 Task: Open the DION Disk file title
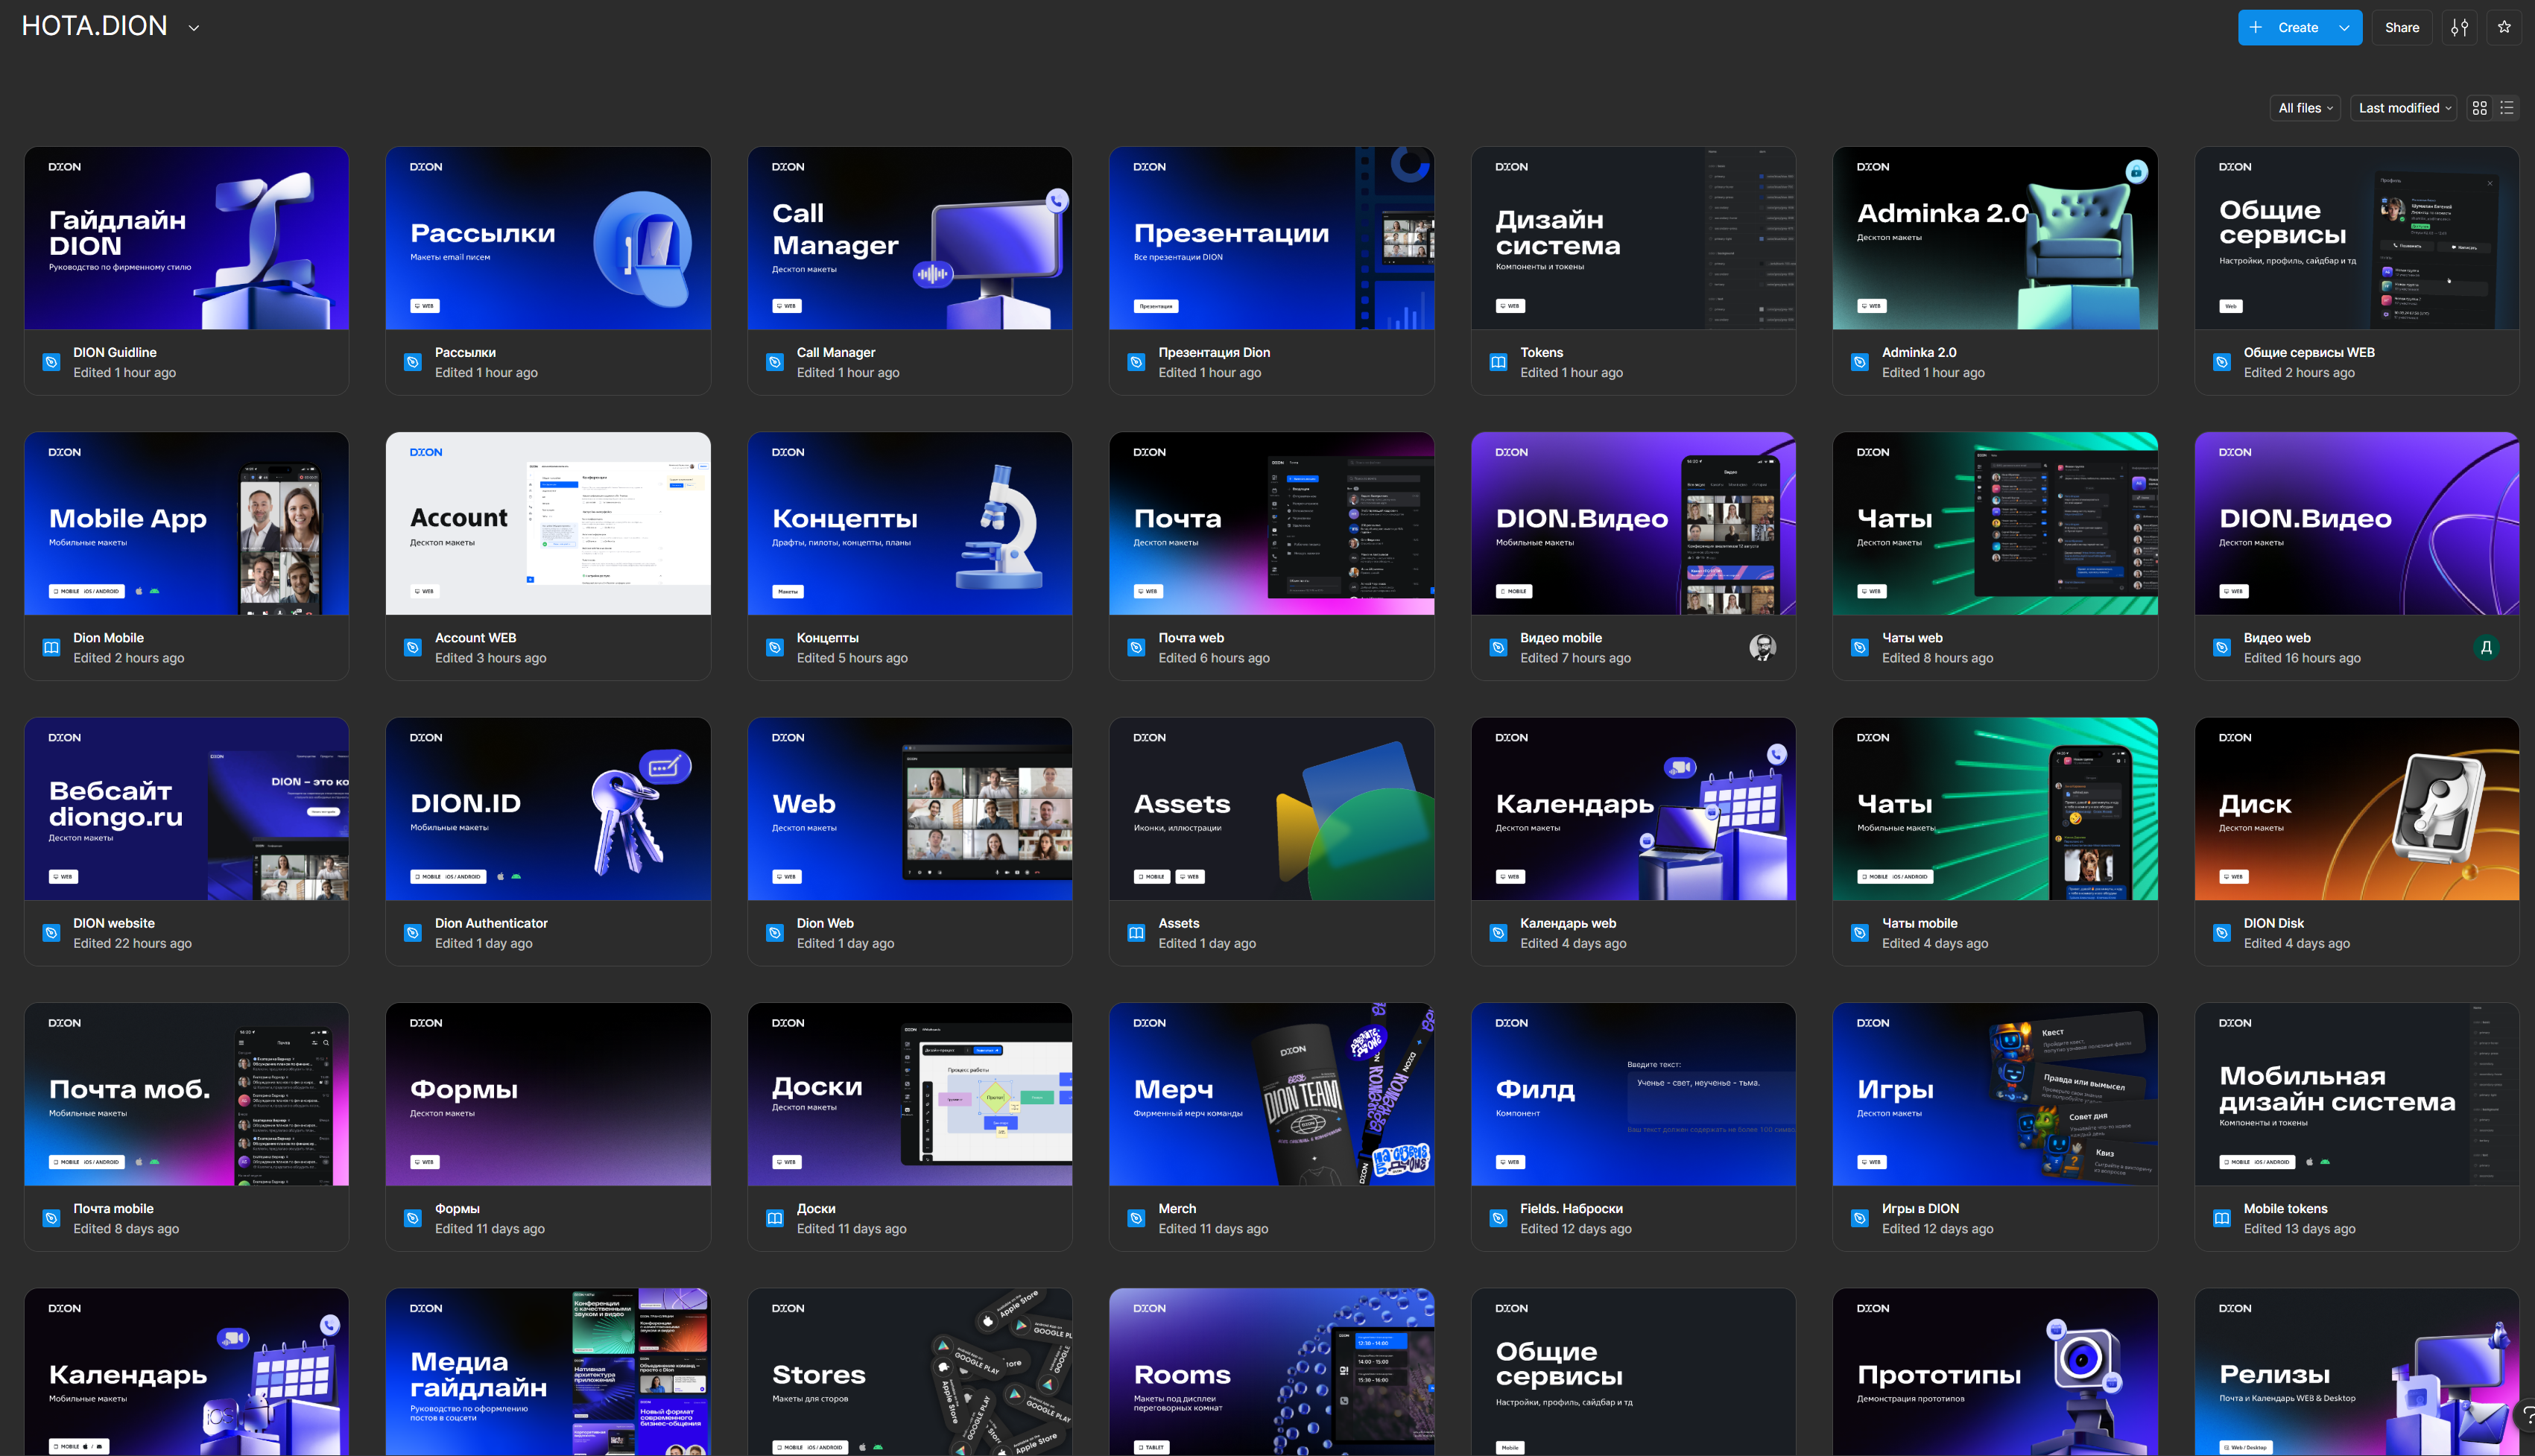click(x=2273, y=923)
